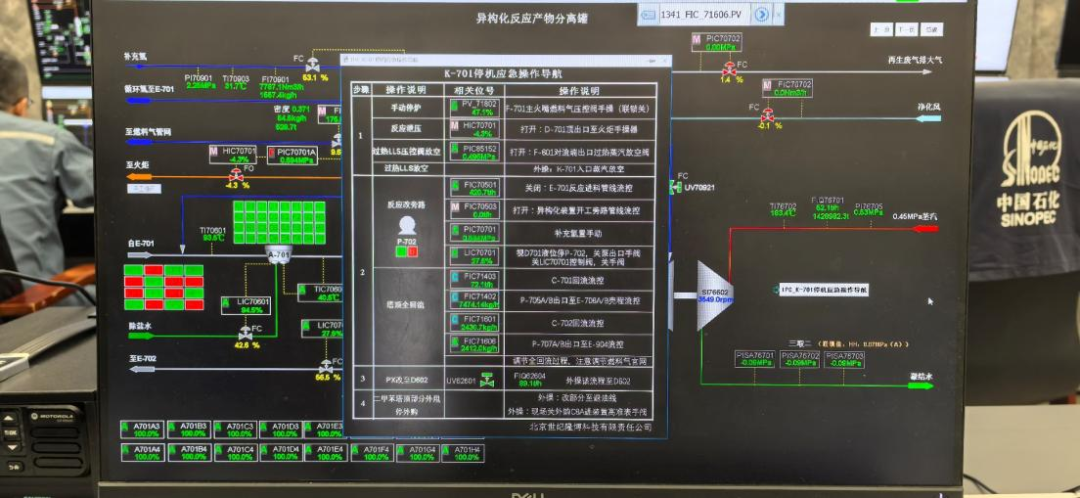The height and width of the screenshot is (498, 1080).
Task: Select fan A701C3 at 100.0%
Action: click(x=235, y=430)
